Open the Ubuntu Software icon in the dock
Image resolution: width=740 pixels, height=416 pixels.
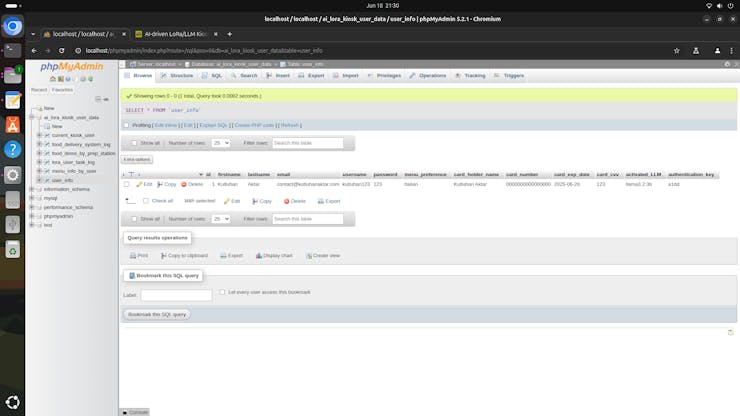13,125
